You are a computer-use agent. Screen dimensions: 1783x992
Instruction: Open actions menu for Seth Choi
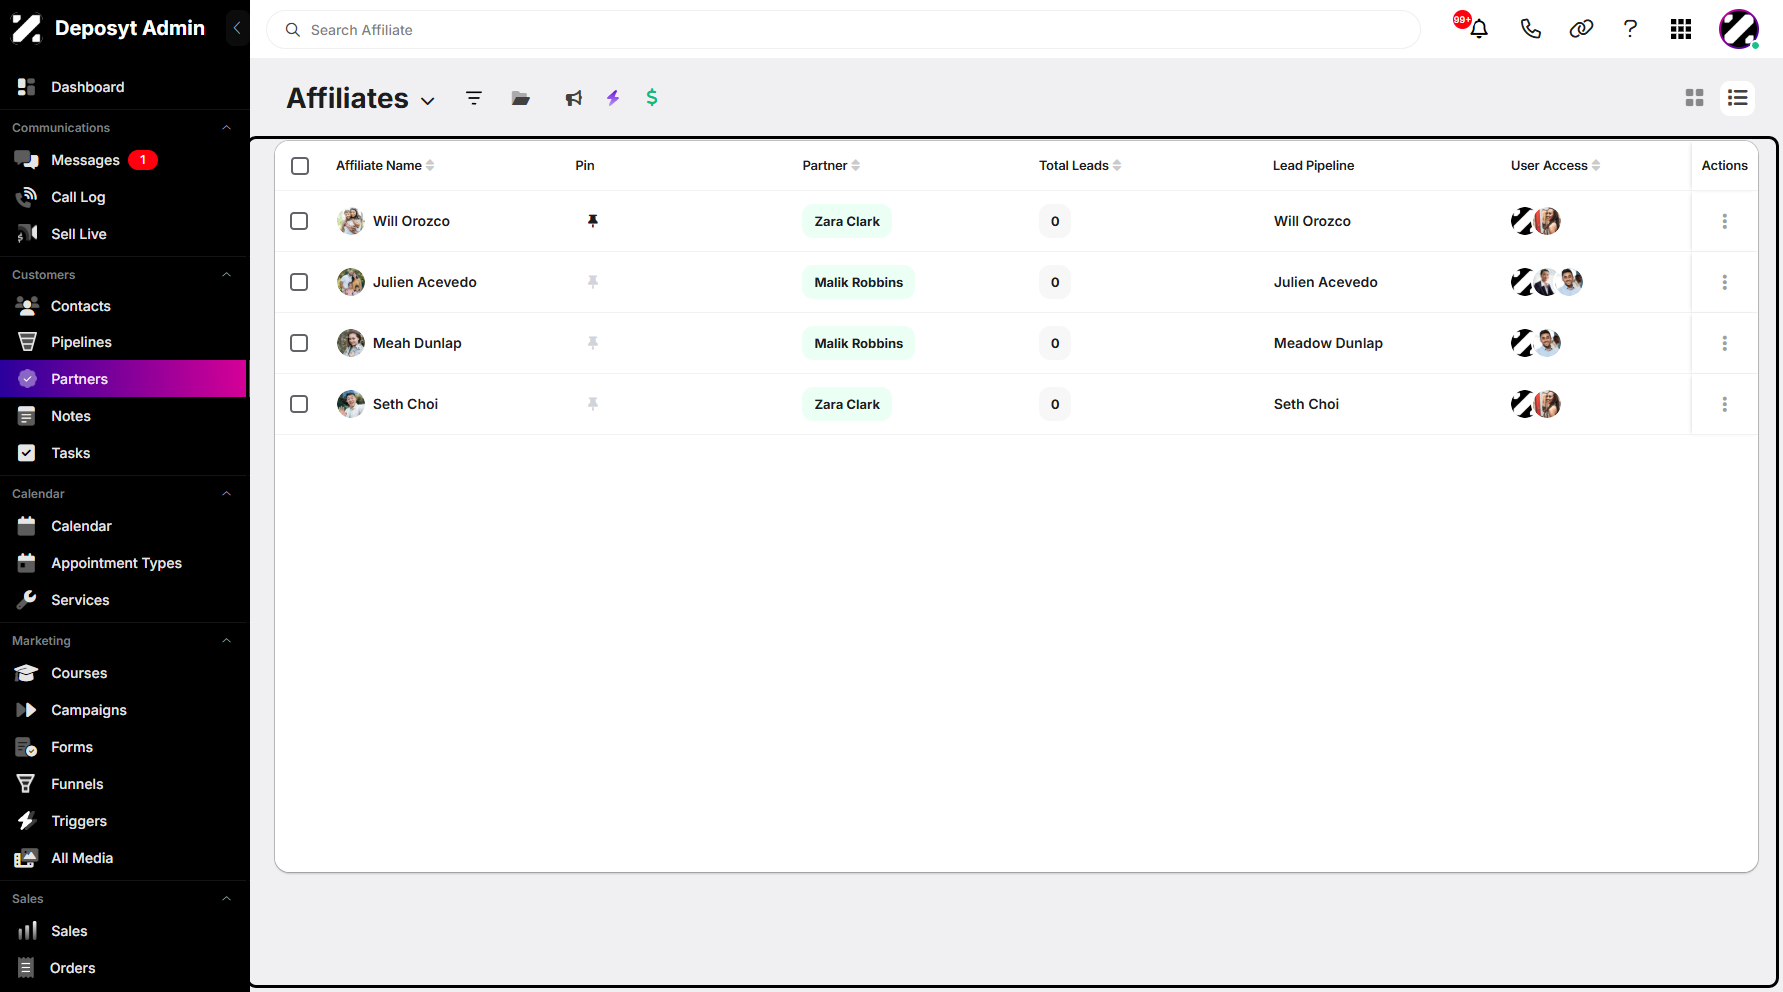point(1725,404)
